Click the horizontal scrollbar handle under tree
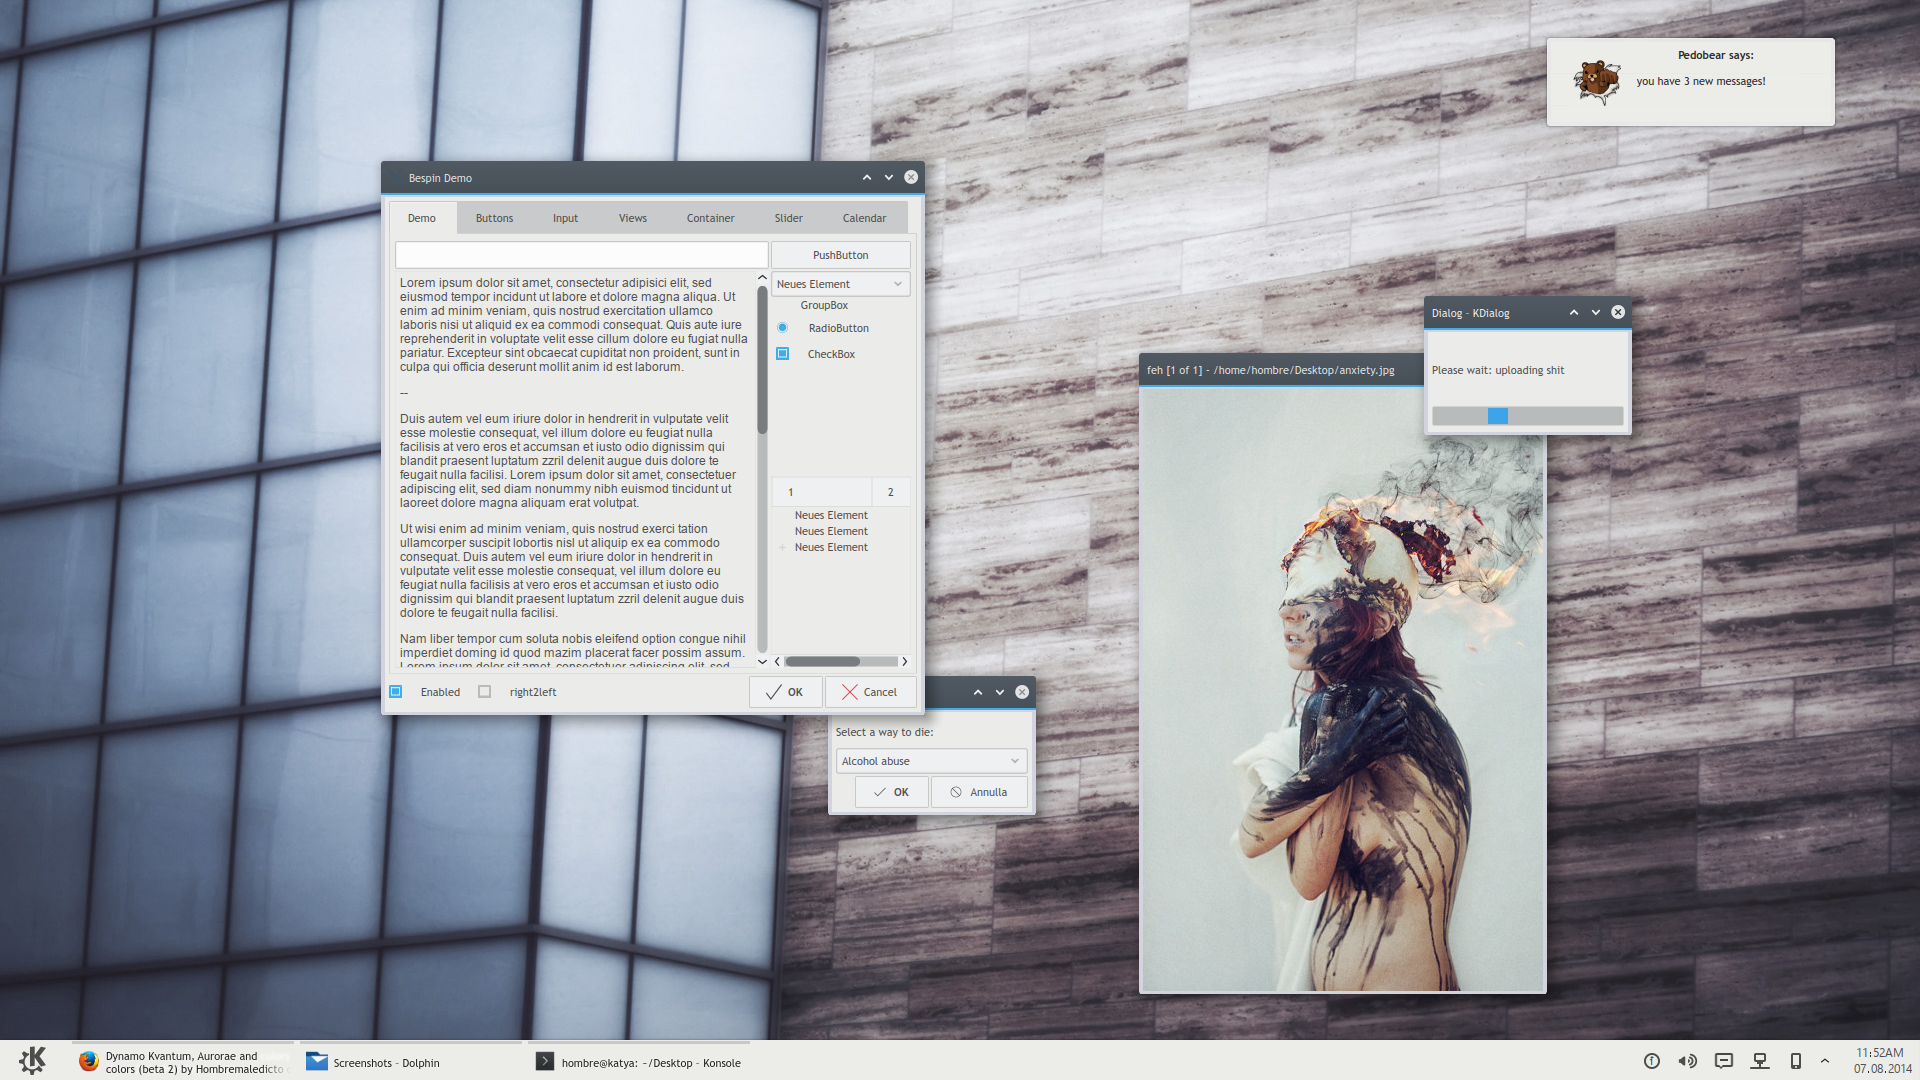The width and height of the screenshot is (1920, 1080). pyautogui.click(x=822, y=661)
